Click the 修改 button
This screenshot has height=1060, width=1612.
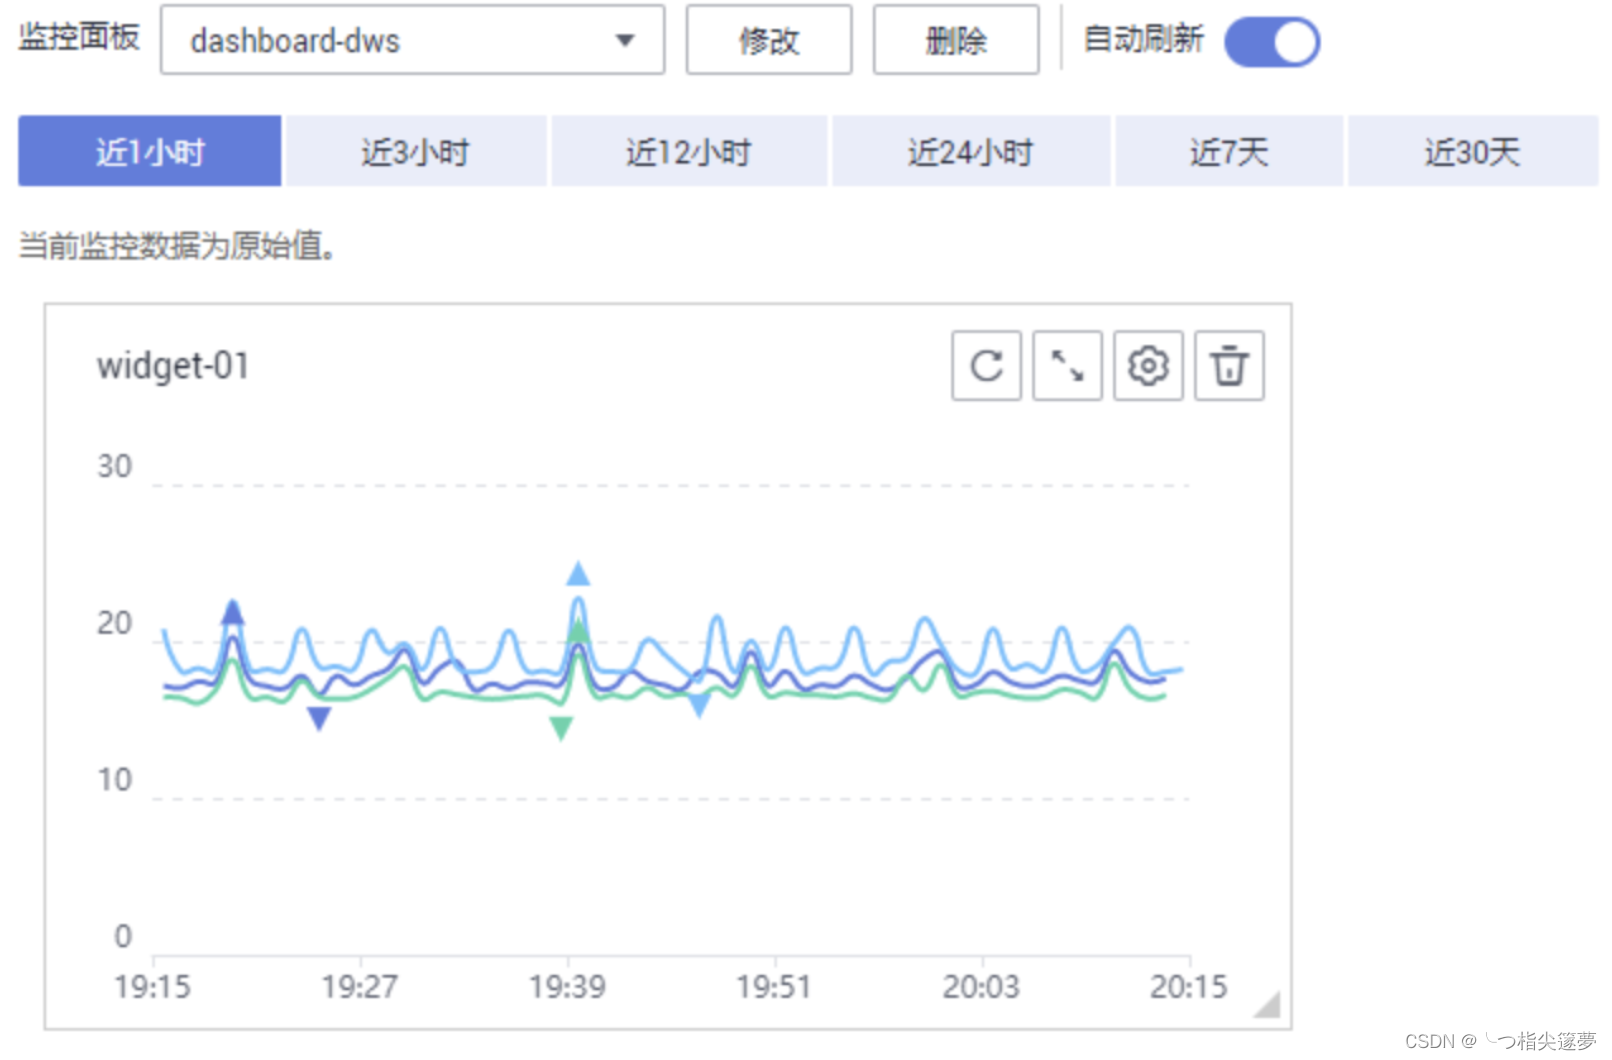tap(769, 40)
